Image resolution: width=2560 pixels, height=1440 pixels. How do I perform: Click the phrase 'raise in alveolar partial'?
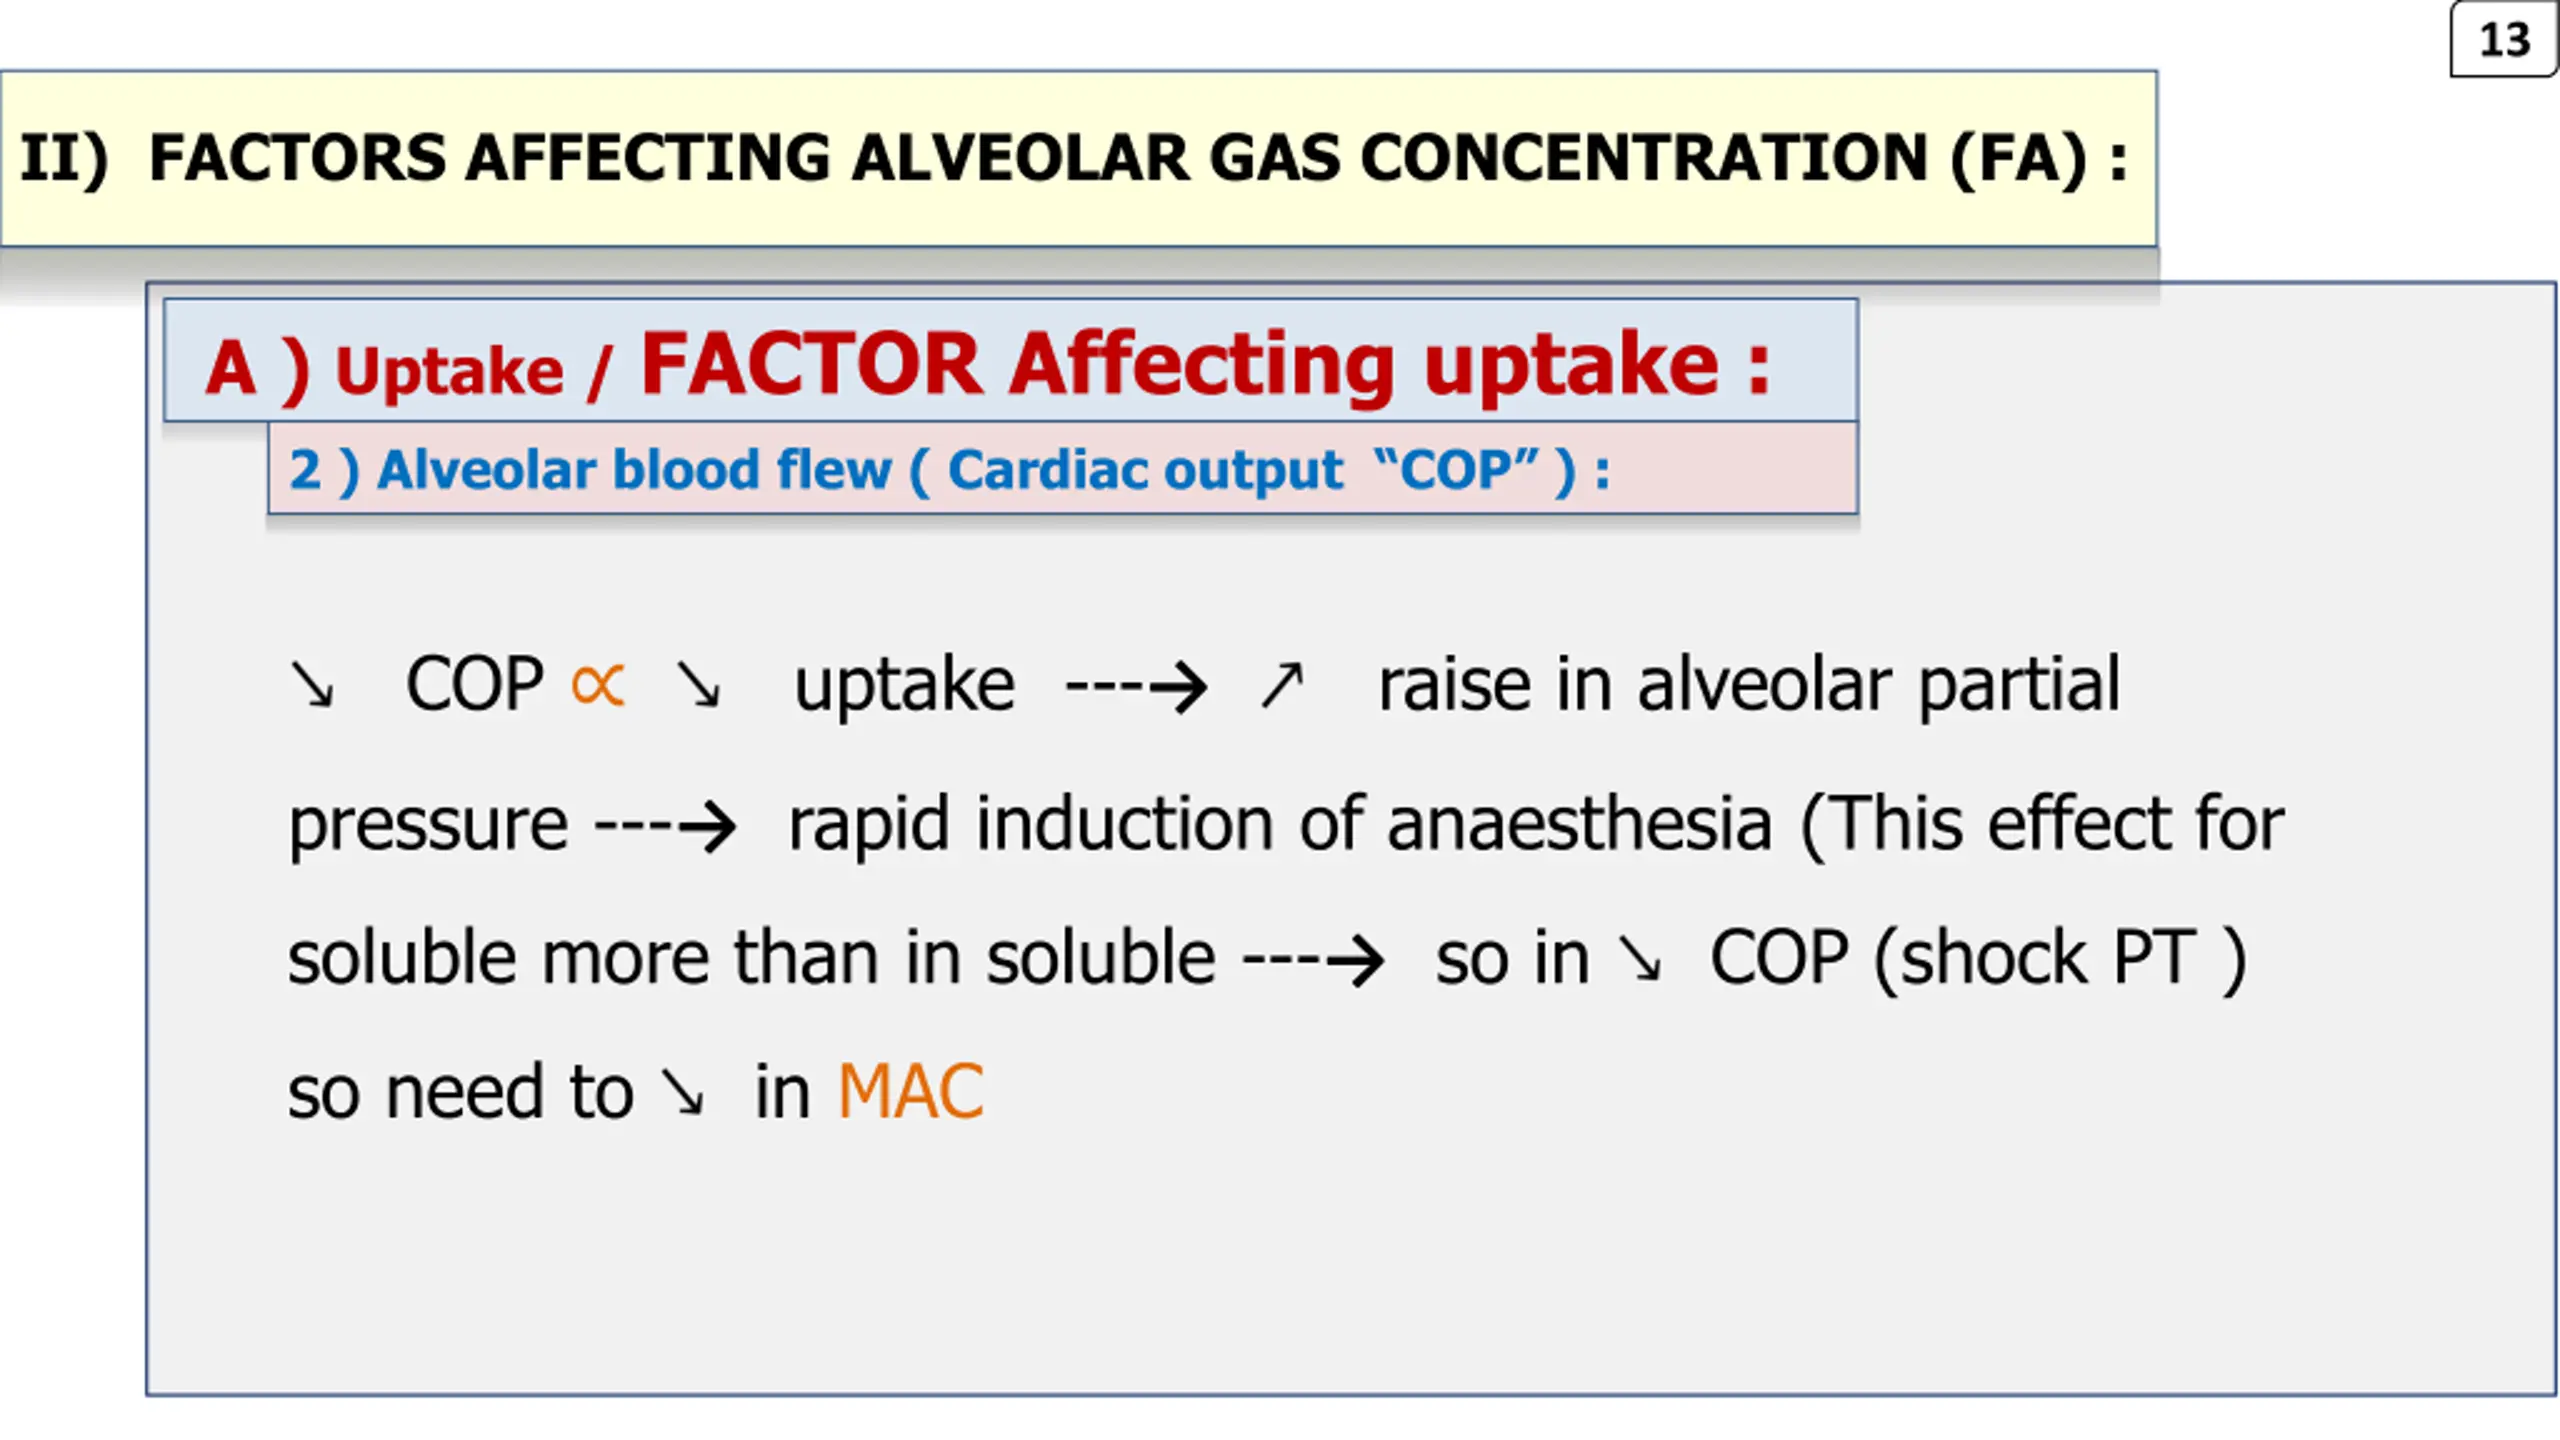point(1749,686)
